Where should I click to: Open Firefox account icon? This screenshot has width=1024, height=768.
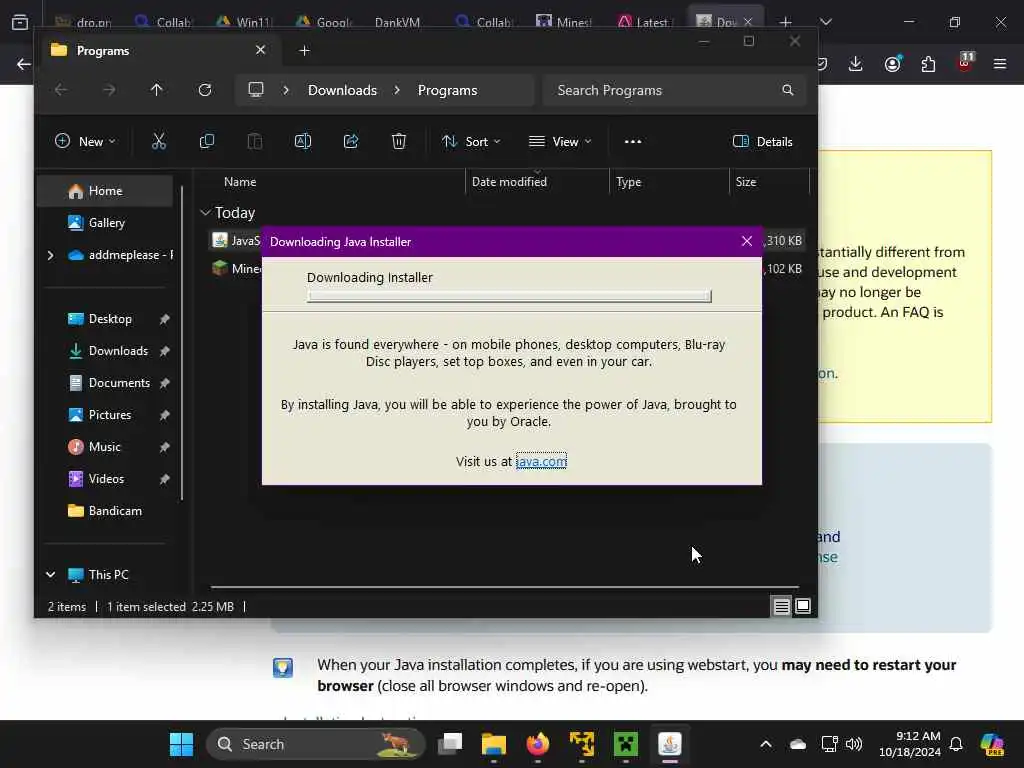[893, 64]
